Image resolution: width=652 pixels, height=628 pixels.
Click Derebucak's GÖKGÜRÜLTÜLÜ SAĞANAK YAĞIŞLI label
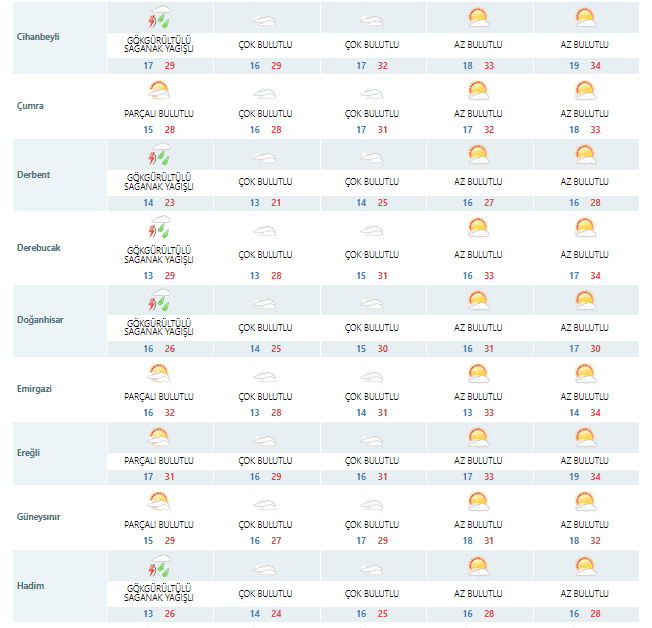[159, 255]
